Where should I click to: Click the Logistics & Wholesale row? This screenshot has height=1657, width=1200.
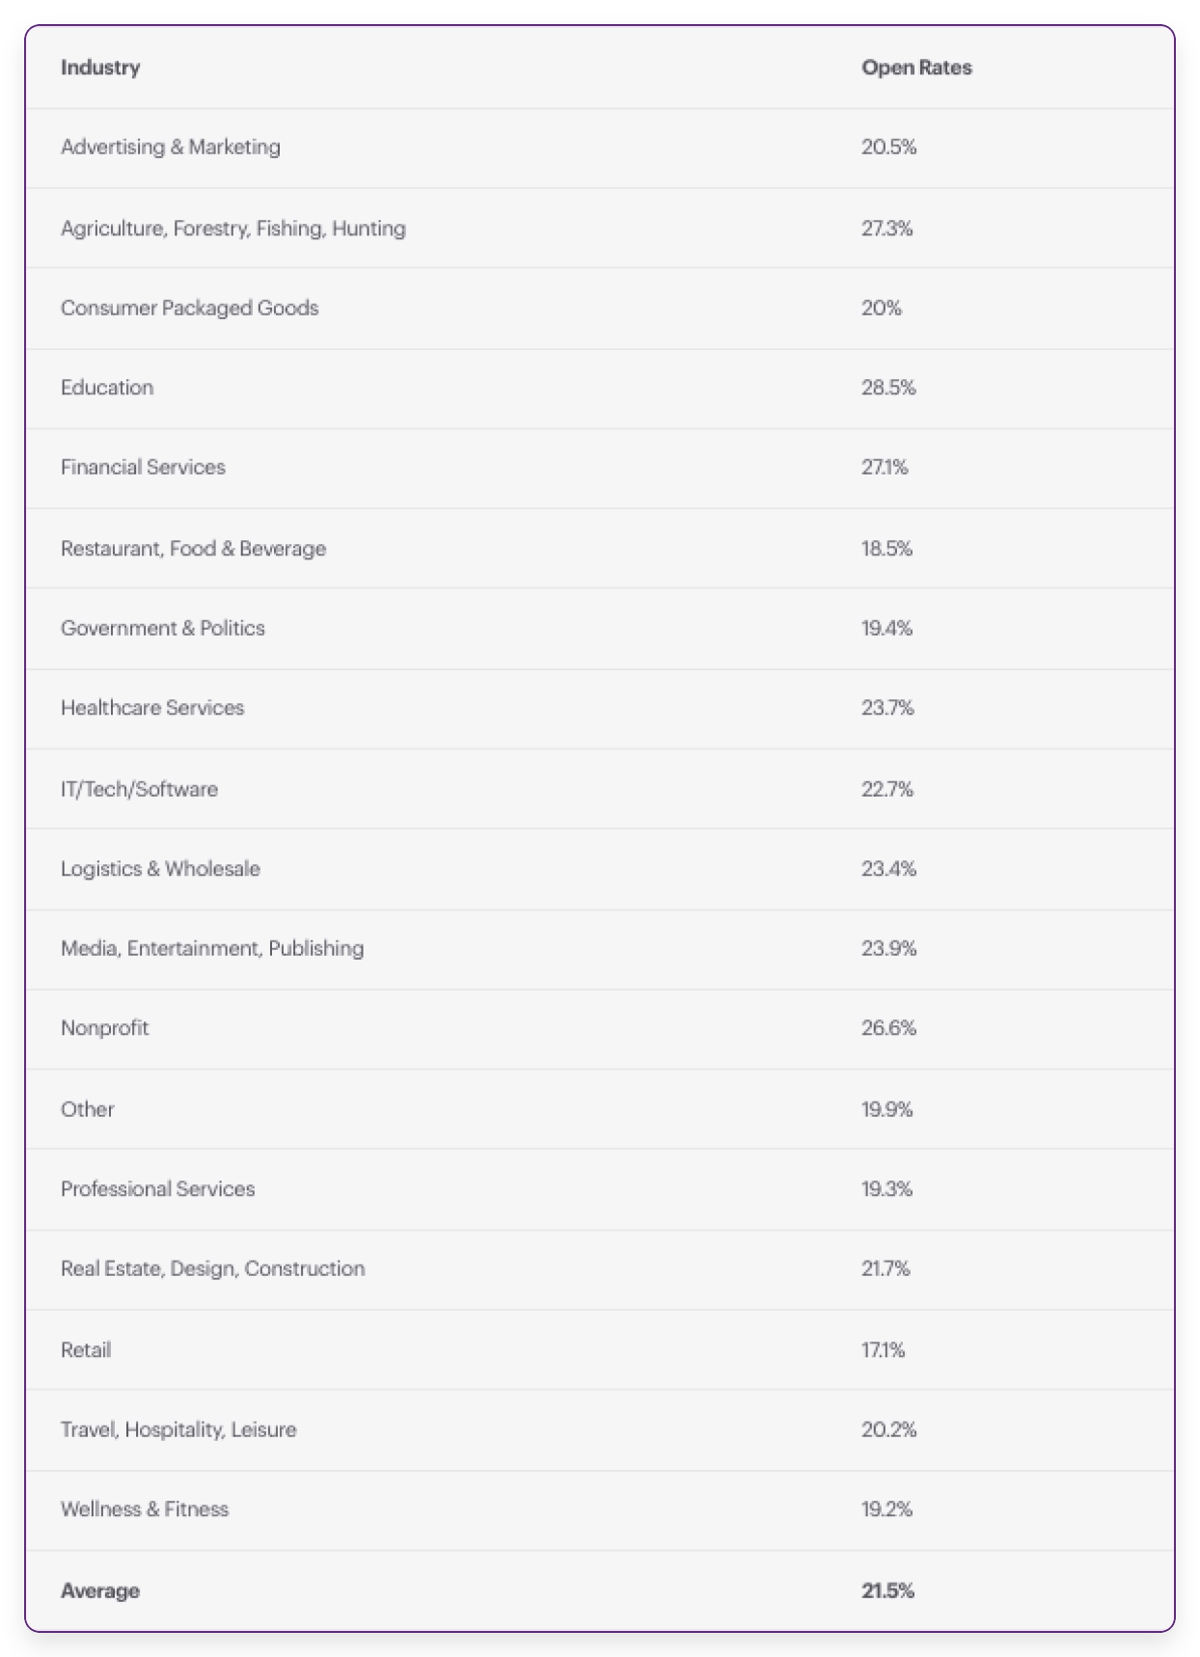(160, 869)
